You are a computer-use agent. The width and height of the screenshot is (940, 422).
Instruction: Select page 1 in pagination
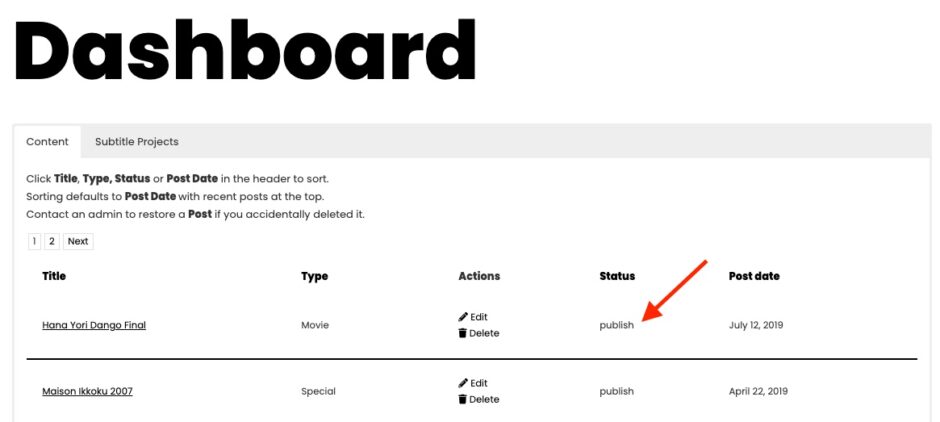(x=34, y=242)
